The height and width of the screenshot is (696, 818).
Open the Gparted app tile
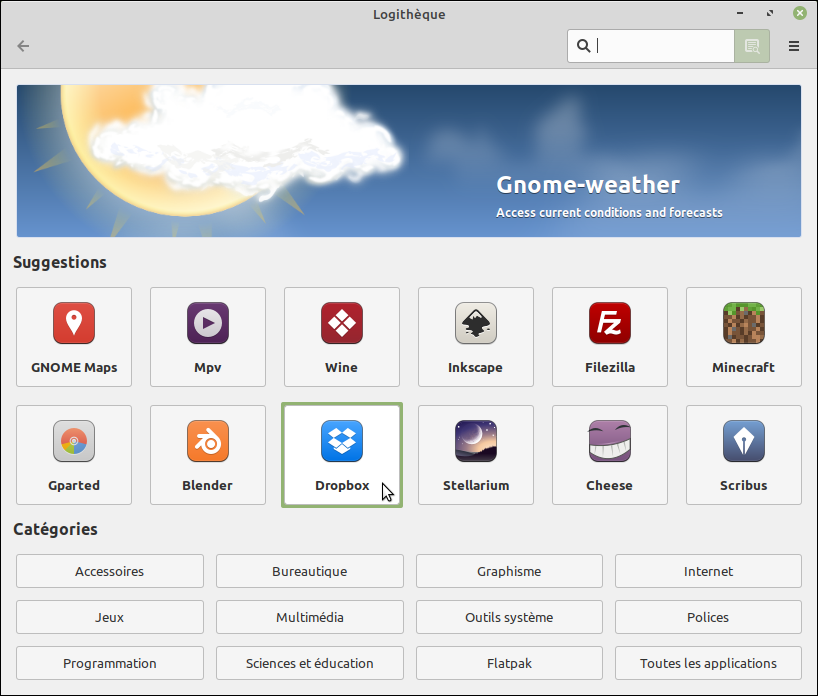[74, 455]
